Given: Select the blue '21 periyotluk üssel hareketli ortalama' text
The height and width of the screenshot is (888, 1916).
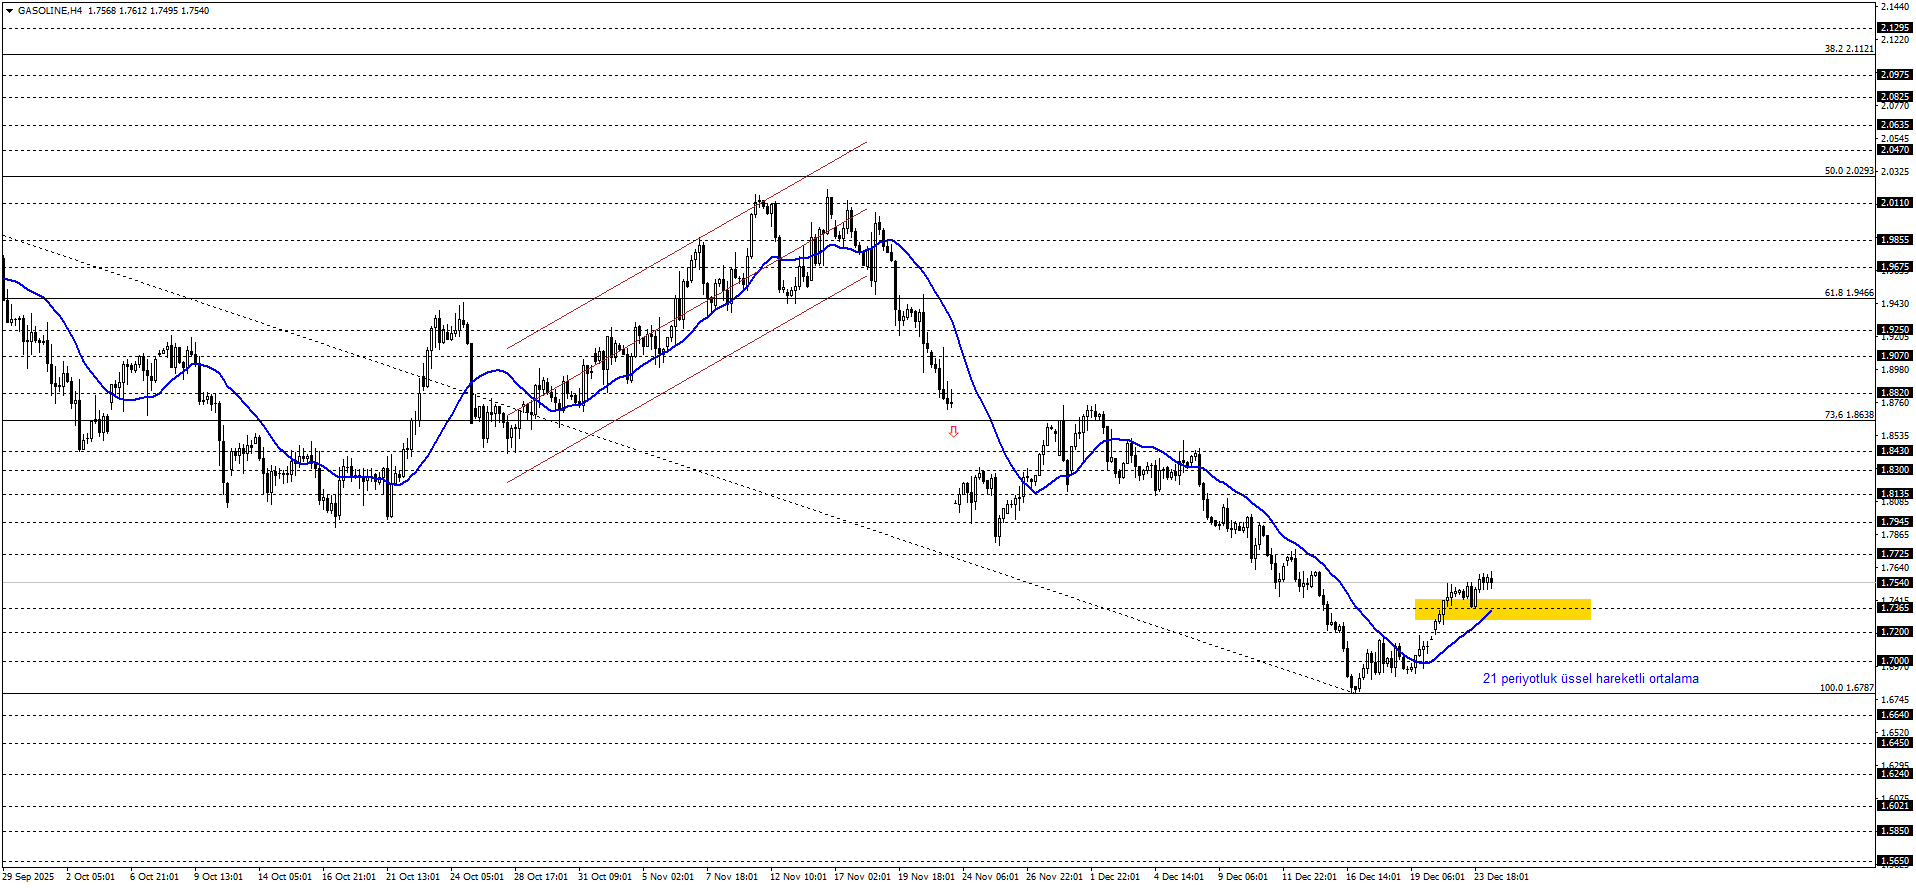Looking at the screenshot, I should [x=1590, y=679].
